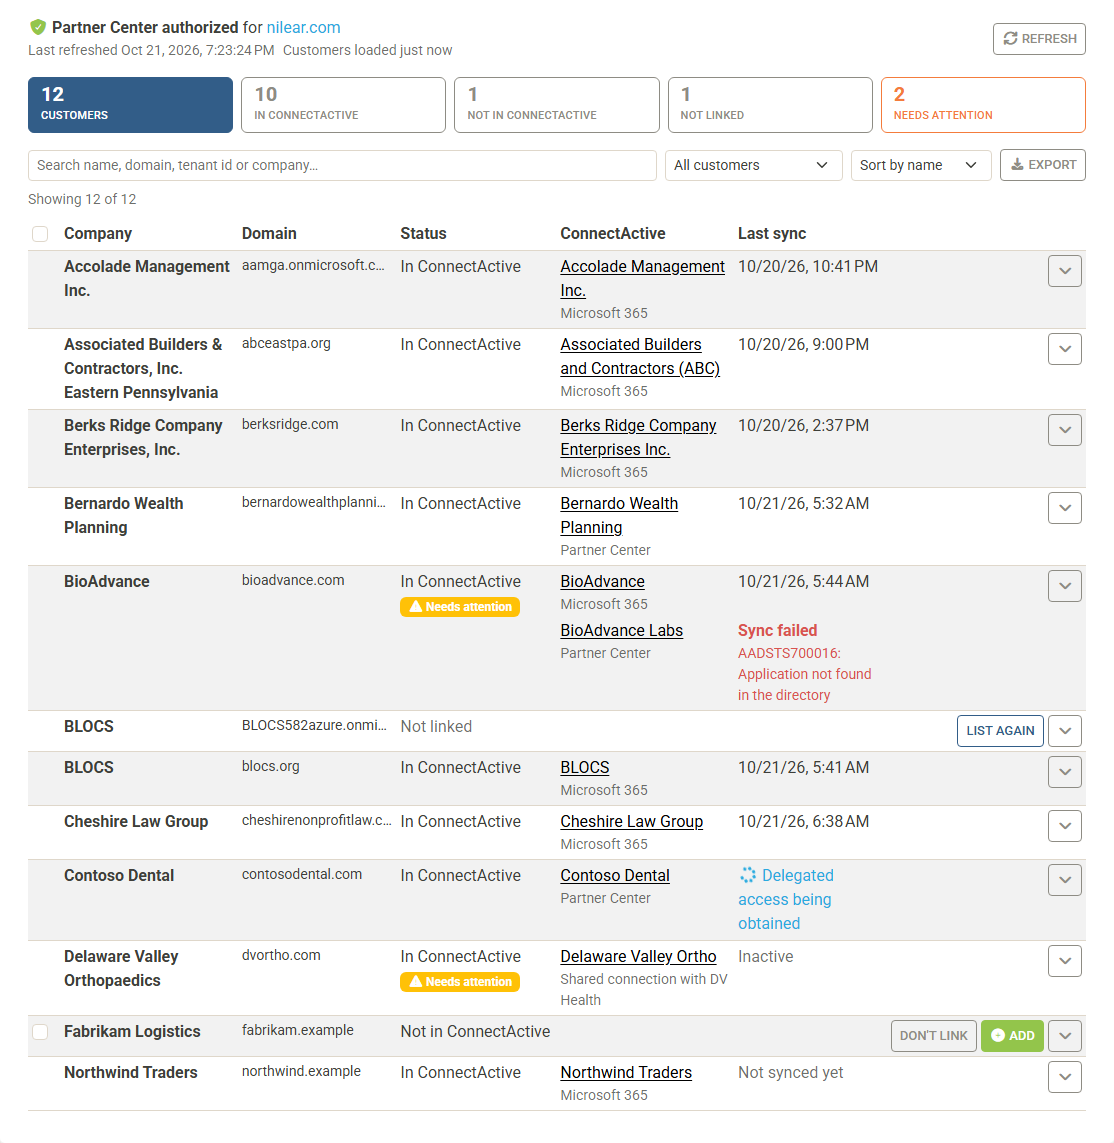Viewport: 1114px width, 1143px height.
Task: Click the bioadvance.com domain cell
Action: tap(293, 580)
